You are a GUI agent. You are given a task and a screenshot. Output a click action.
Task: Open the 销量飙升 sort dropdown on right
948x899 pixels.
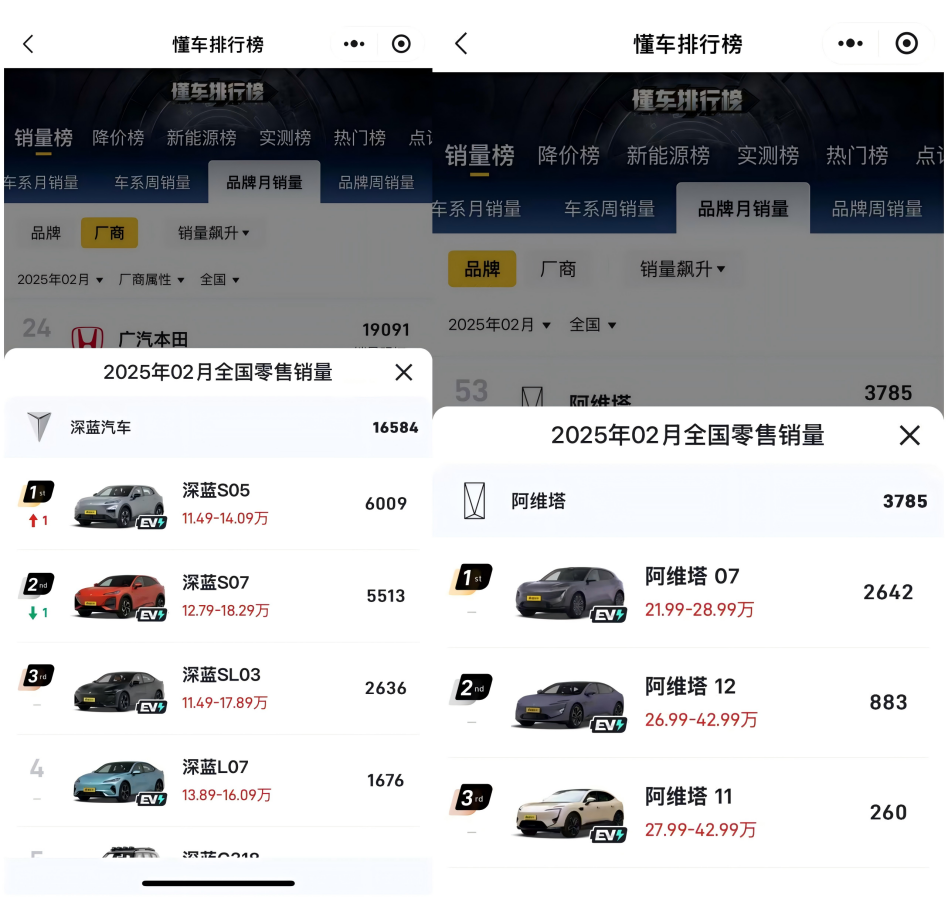click(x=683, y=269)
